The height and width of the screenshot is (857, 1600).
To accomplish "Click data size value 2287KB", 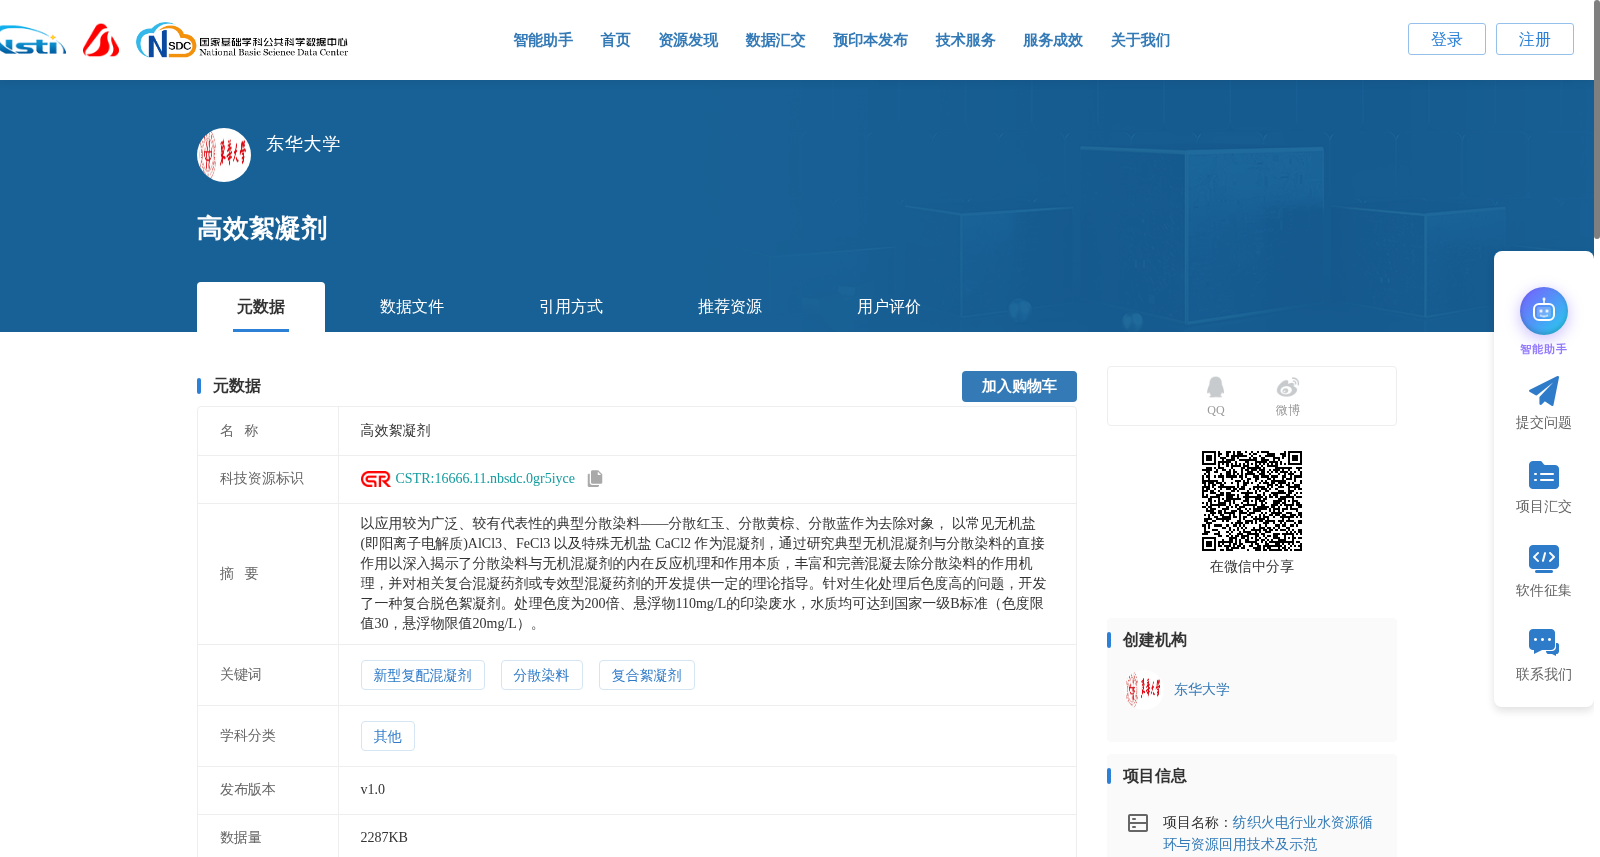I will pos(384,838).
